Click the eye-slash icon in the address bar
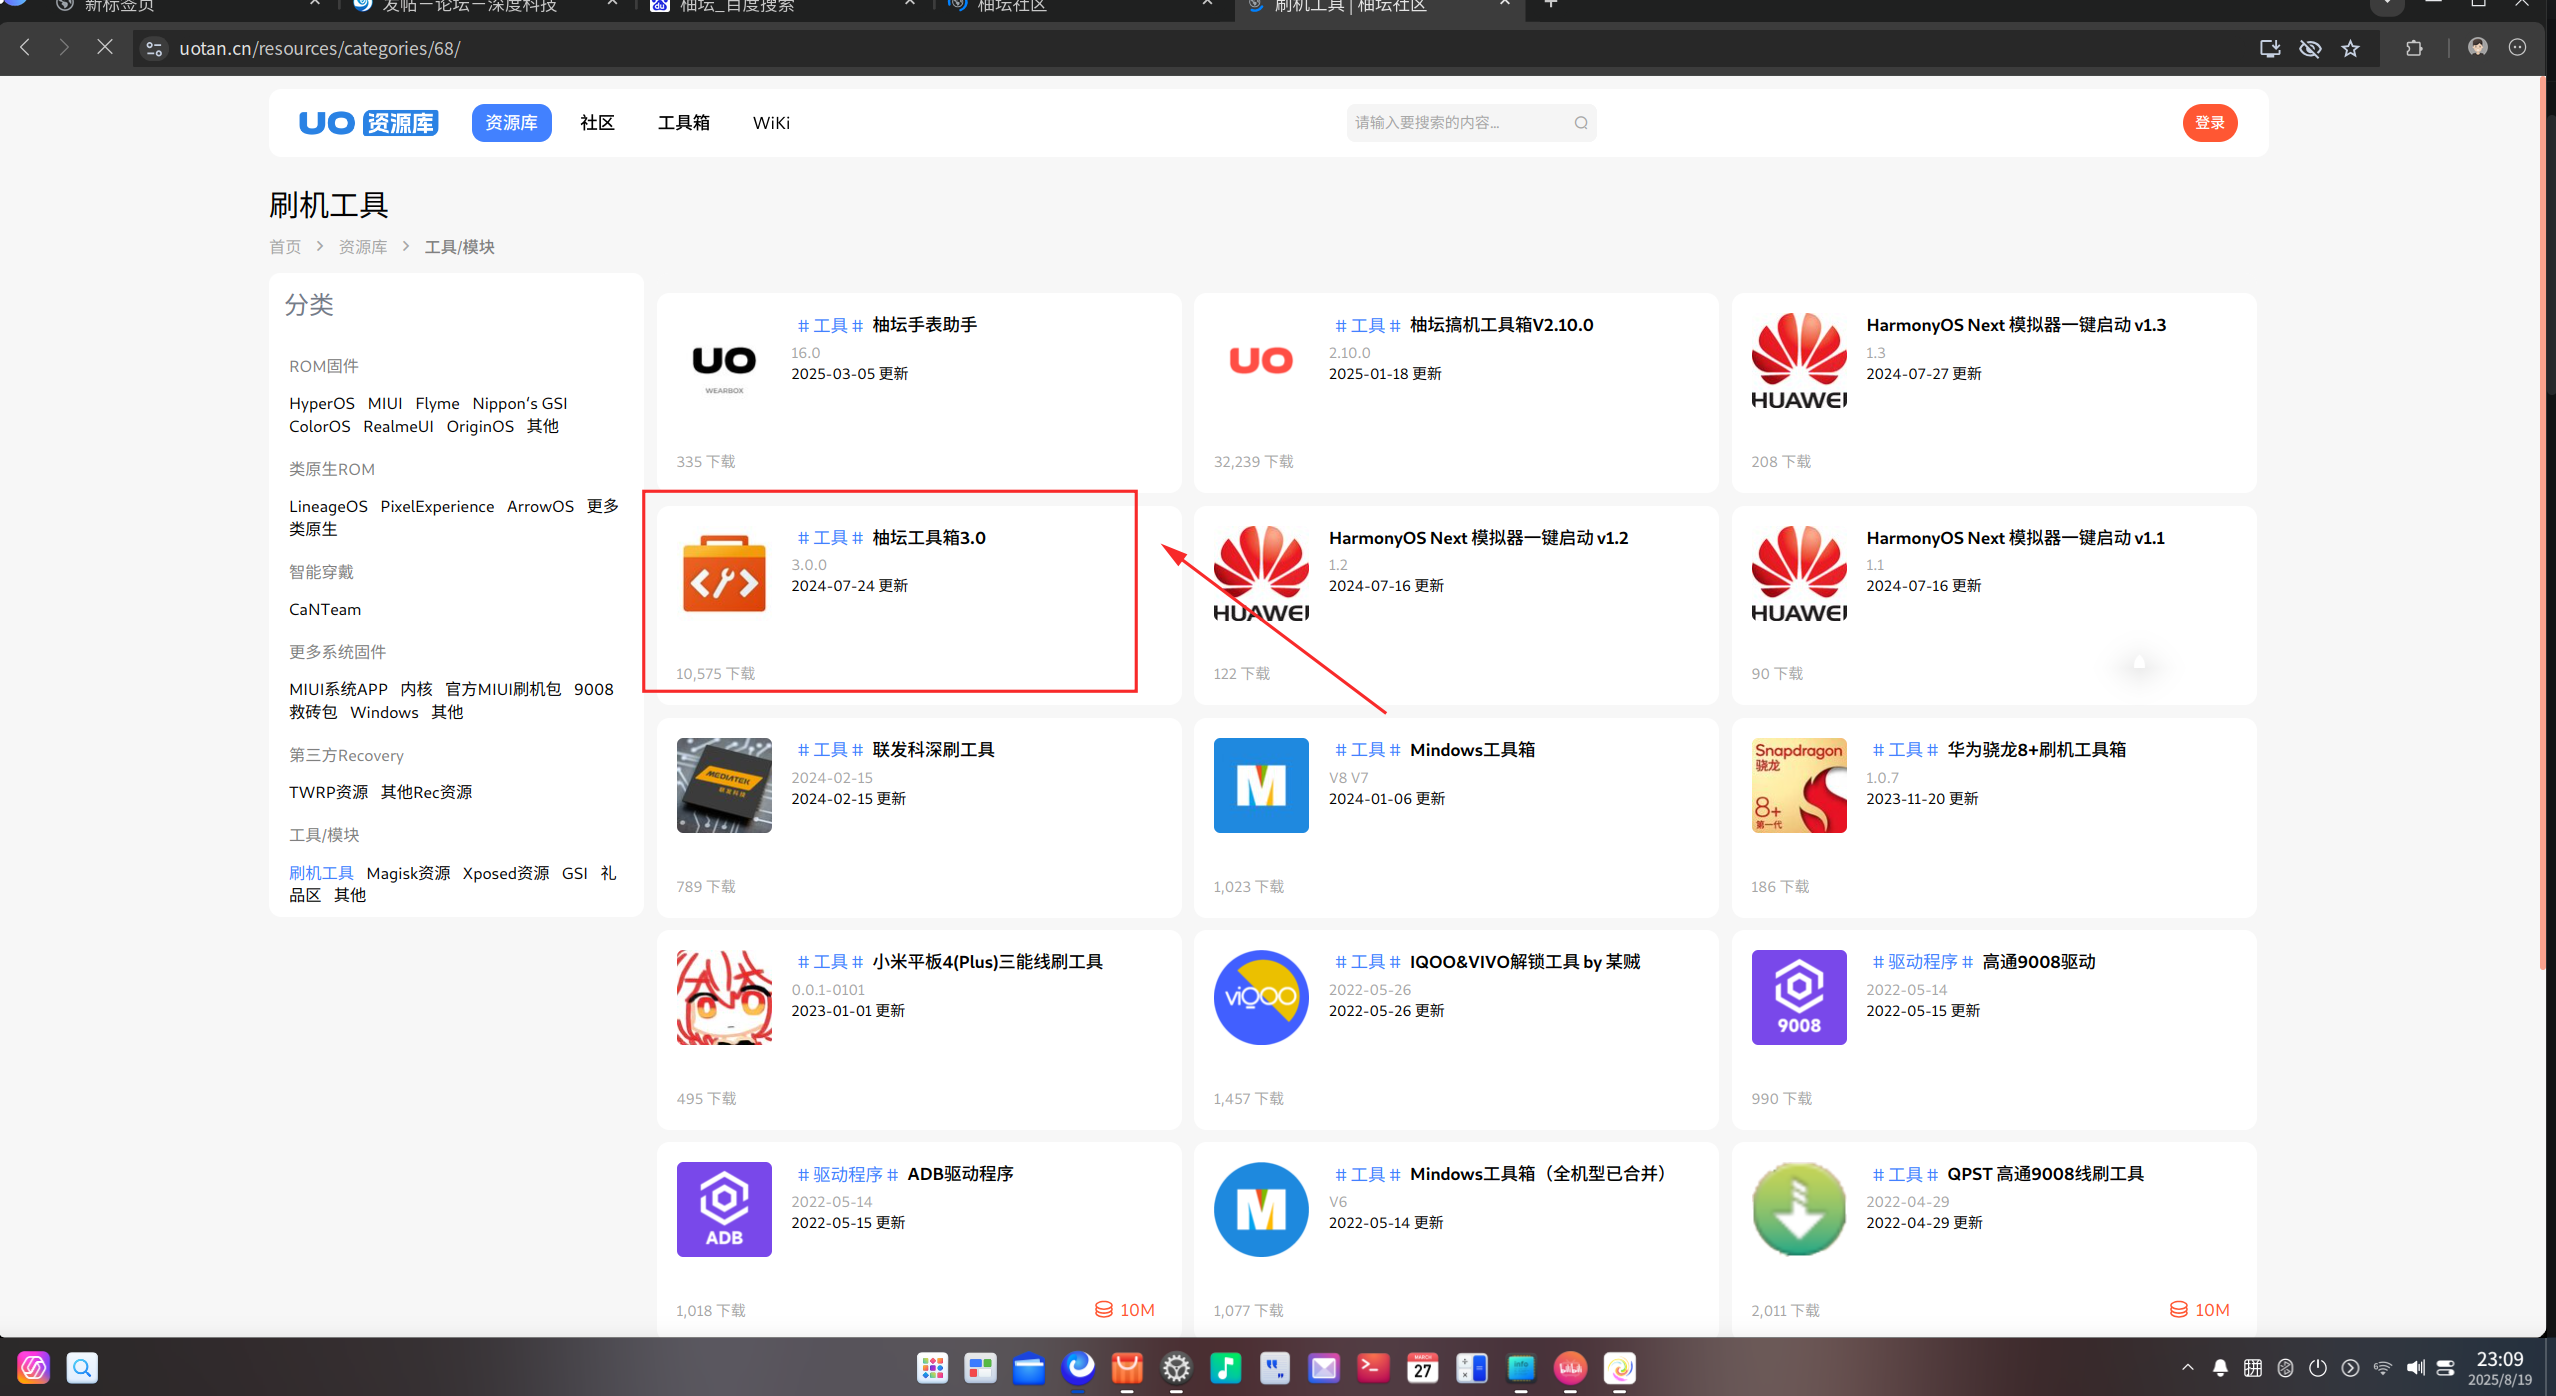This screenshot has width=2556, height=1396. tap(2310, 48)
